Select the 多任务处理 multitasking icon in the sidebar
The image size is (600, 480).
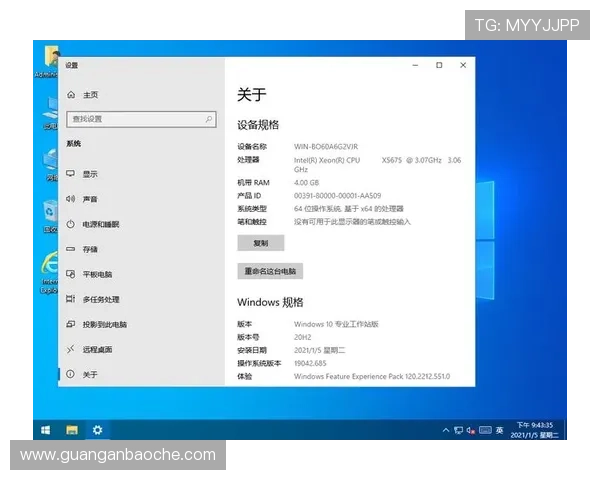coord(70,299)
